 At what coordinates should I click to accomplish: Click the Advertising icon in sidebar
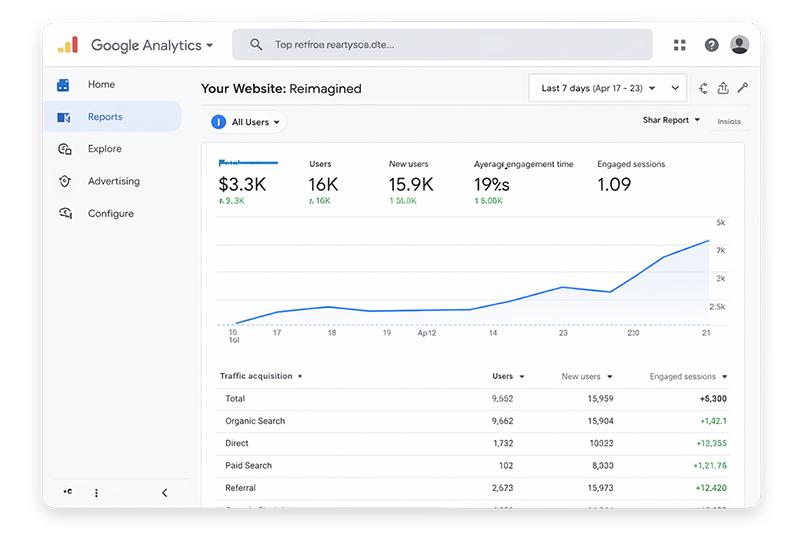click(65, 181)
